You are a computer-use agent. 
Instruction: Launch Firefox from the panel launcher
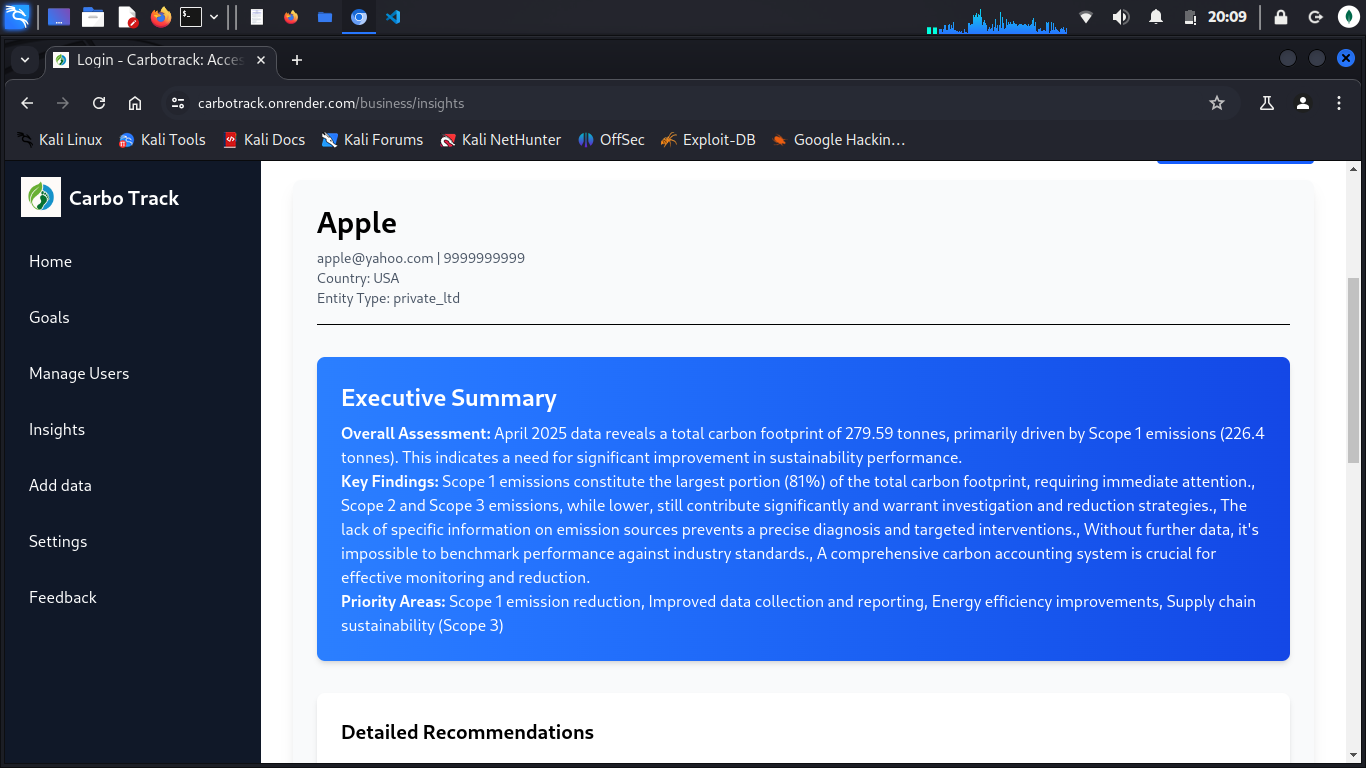pos(160,17)
